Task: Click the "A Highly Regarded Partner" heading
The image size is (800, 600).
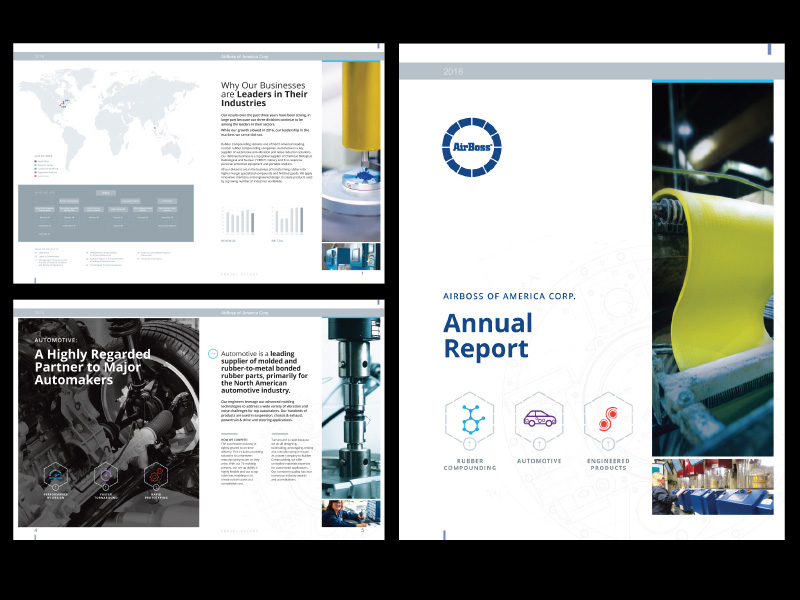Action: point(93,367)
